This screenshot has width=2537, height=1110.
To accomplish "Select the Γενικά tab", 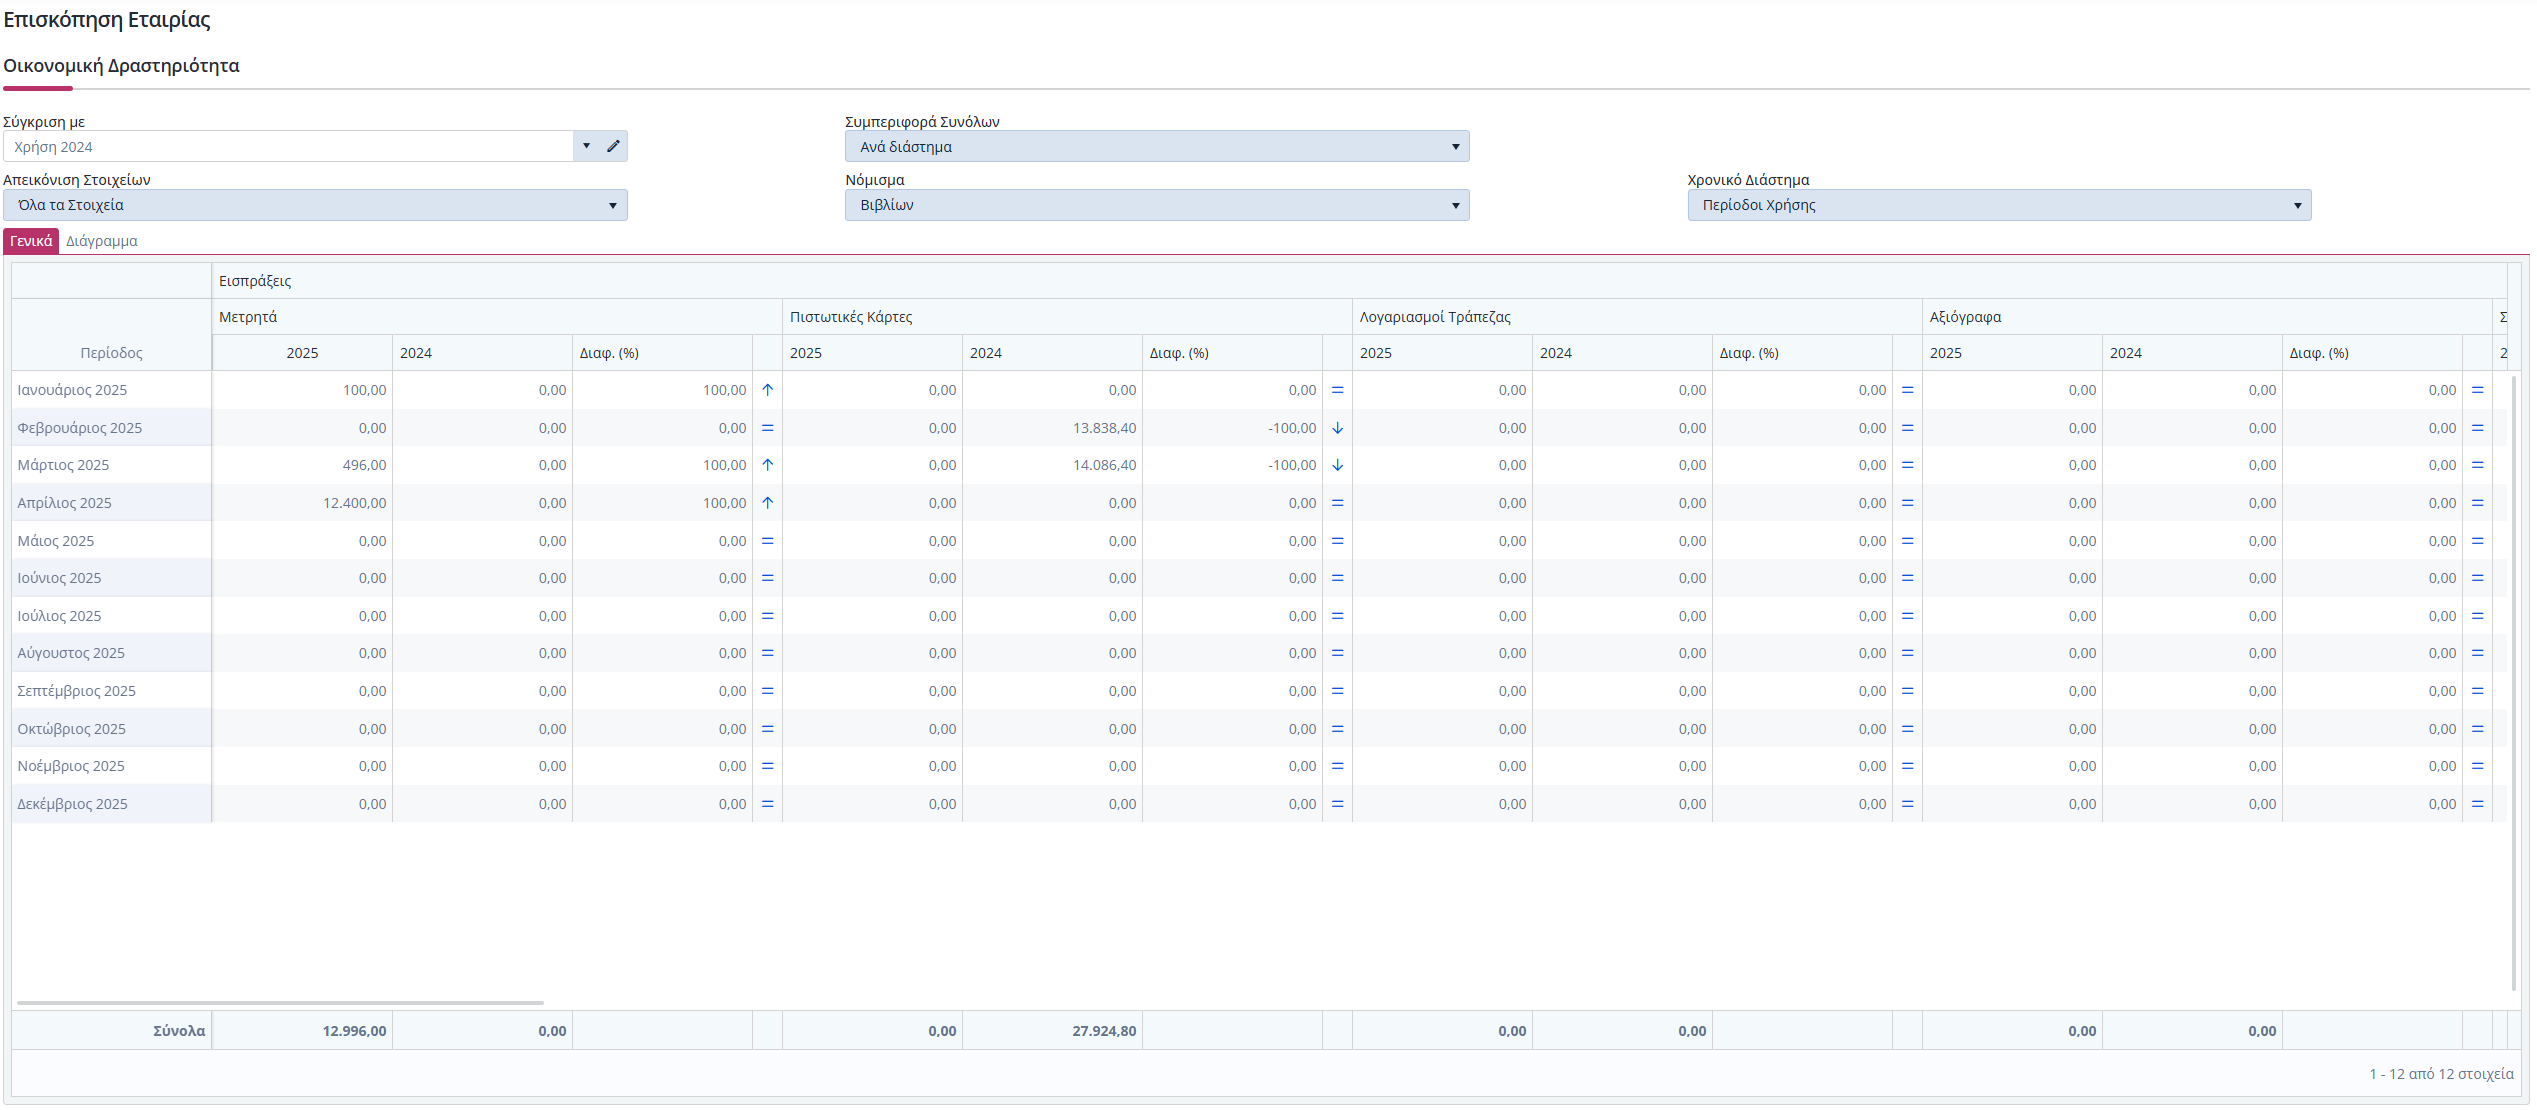I will click(31, 241).
